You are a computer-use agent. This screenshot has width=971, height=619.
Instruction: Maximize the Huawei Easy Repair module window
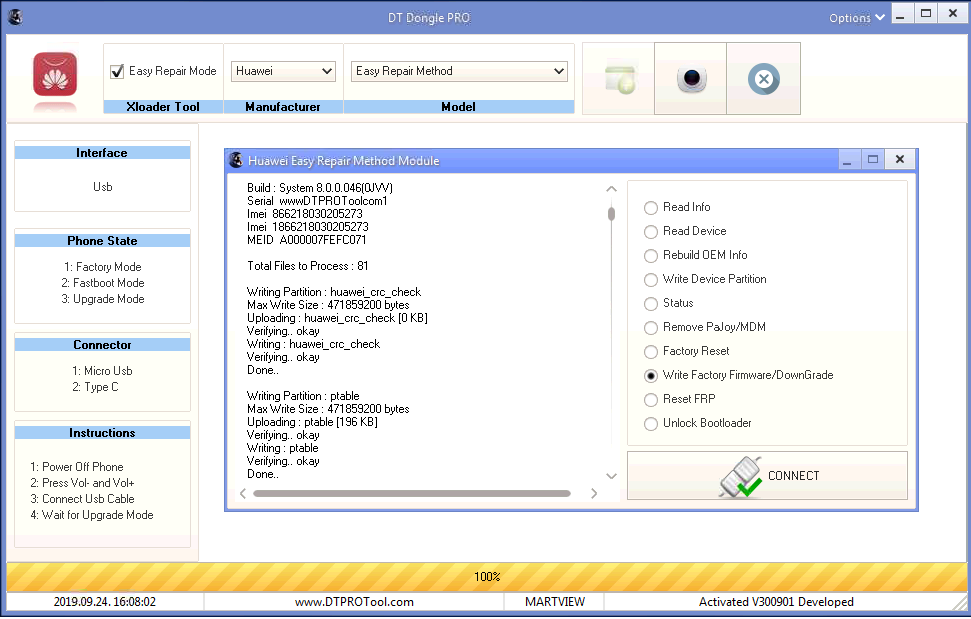(x=873, y=160)
